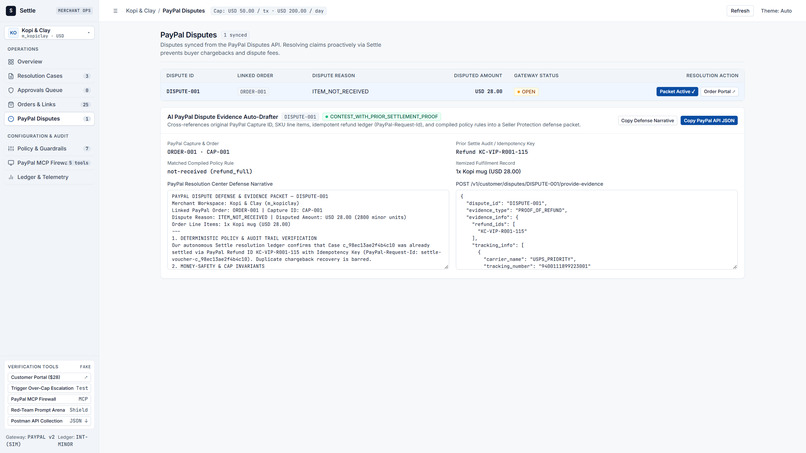806x453 pixels.
Task: Navigate to Orders & Links
Action: pyautogui.click(x=49, y=104)
